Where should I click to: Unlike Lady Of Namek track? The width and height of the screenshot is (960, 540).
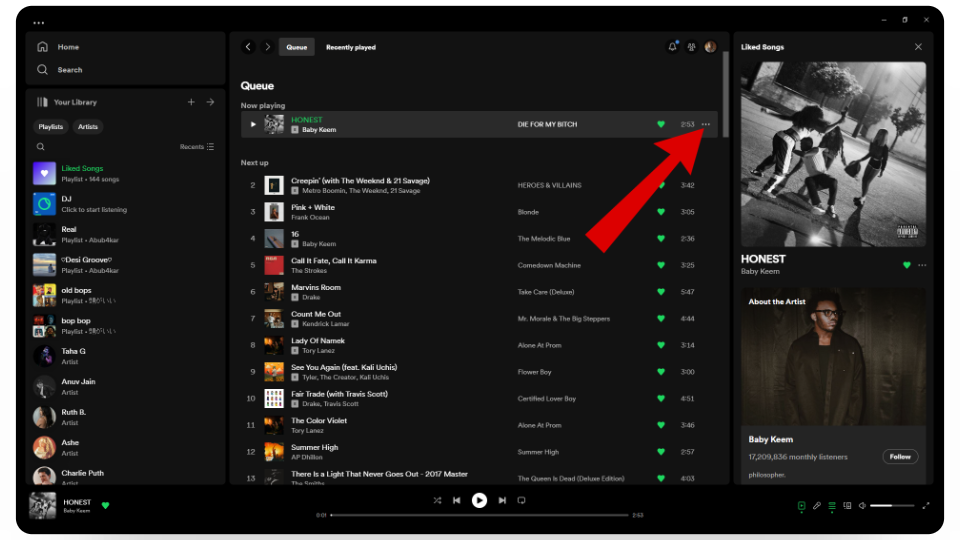pos(661,345)
